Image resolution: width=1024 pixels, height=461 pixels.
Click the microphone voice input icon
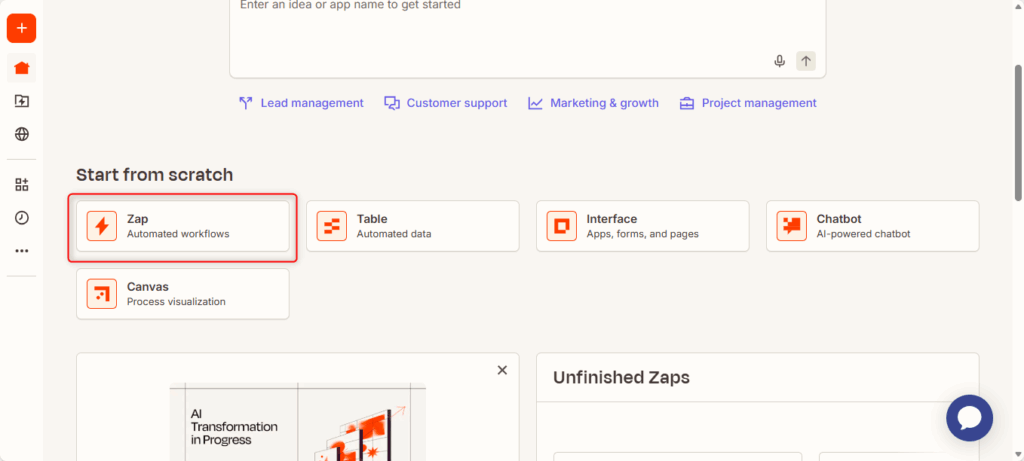click(779, 61)
